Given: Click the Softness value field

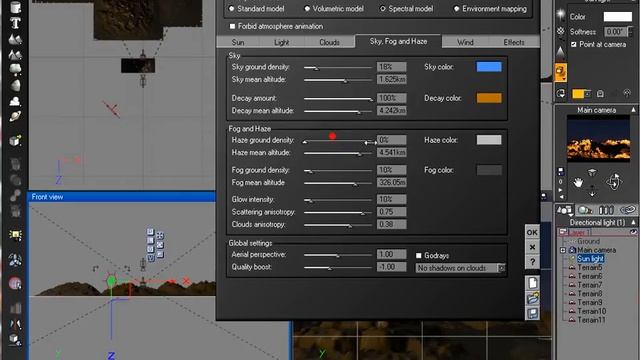Looking at the screenshot, I should point(616,32).
